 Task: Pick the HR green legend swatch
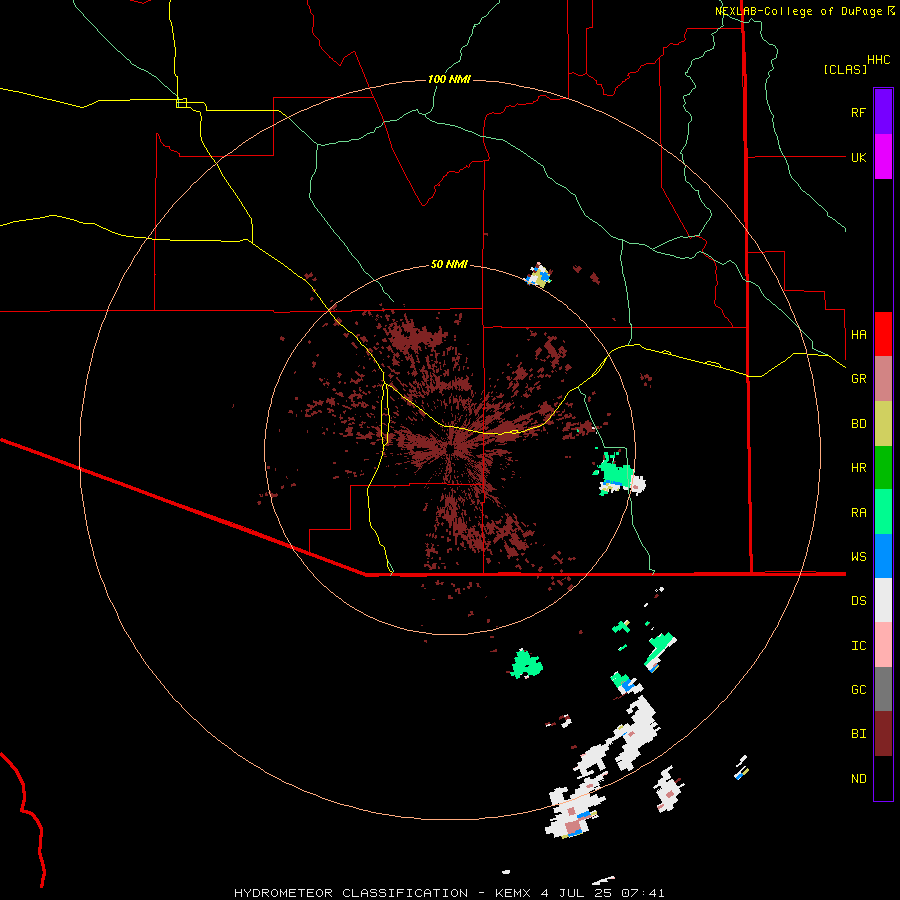pos(883,468)
